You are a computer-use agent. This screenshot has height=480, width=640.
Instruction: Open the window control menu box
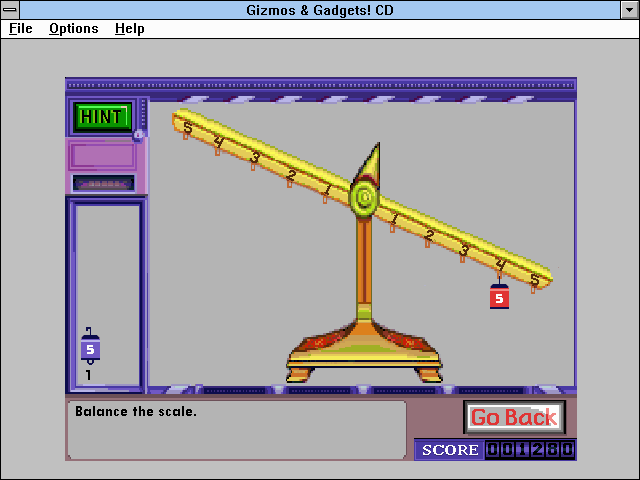coord(10,10)
